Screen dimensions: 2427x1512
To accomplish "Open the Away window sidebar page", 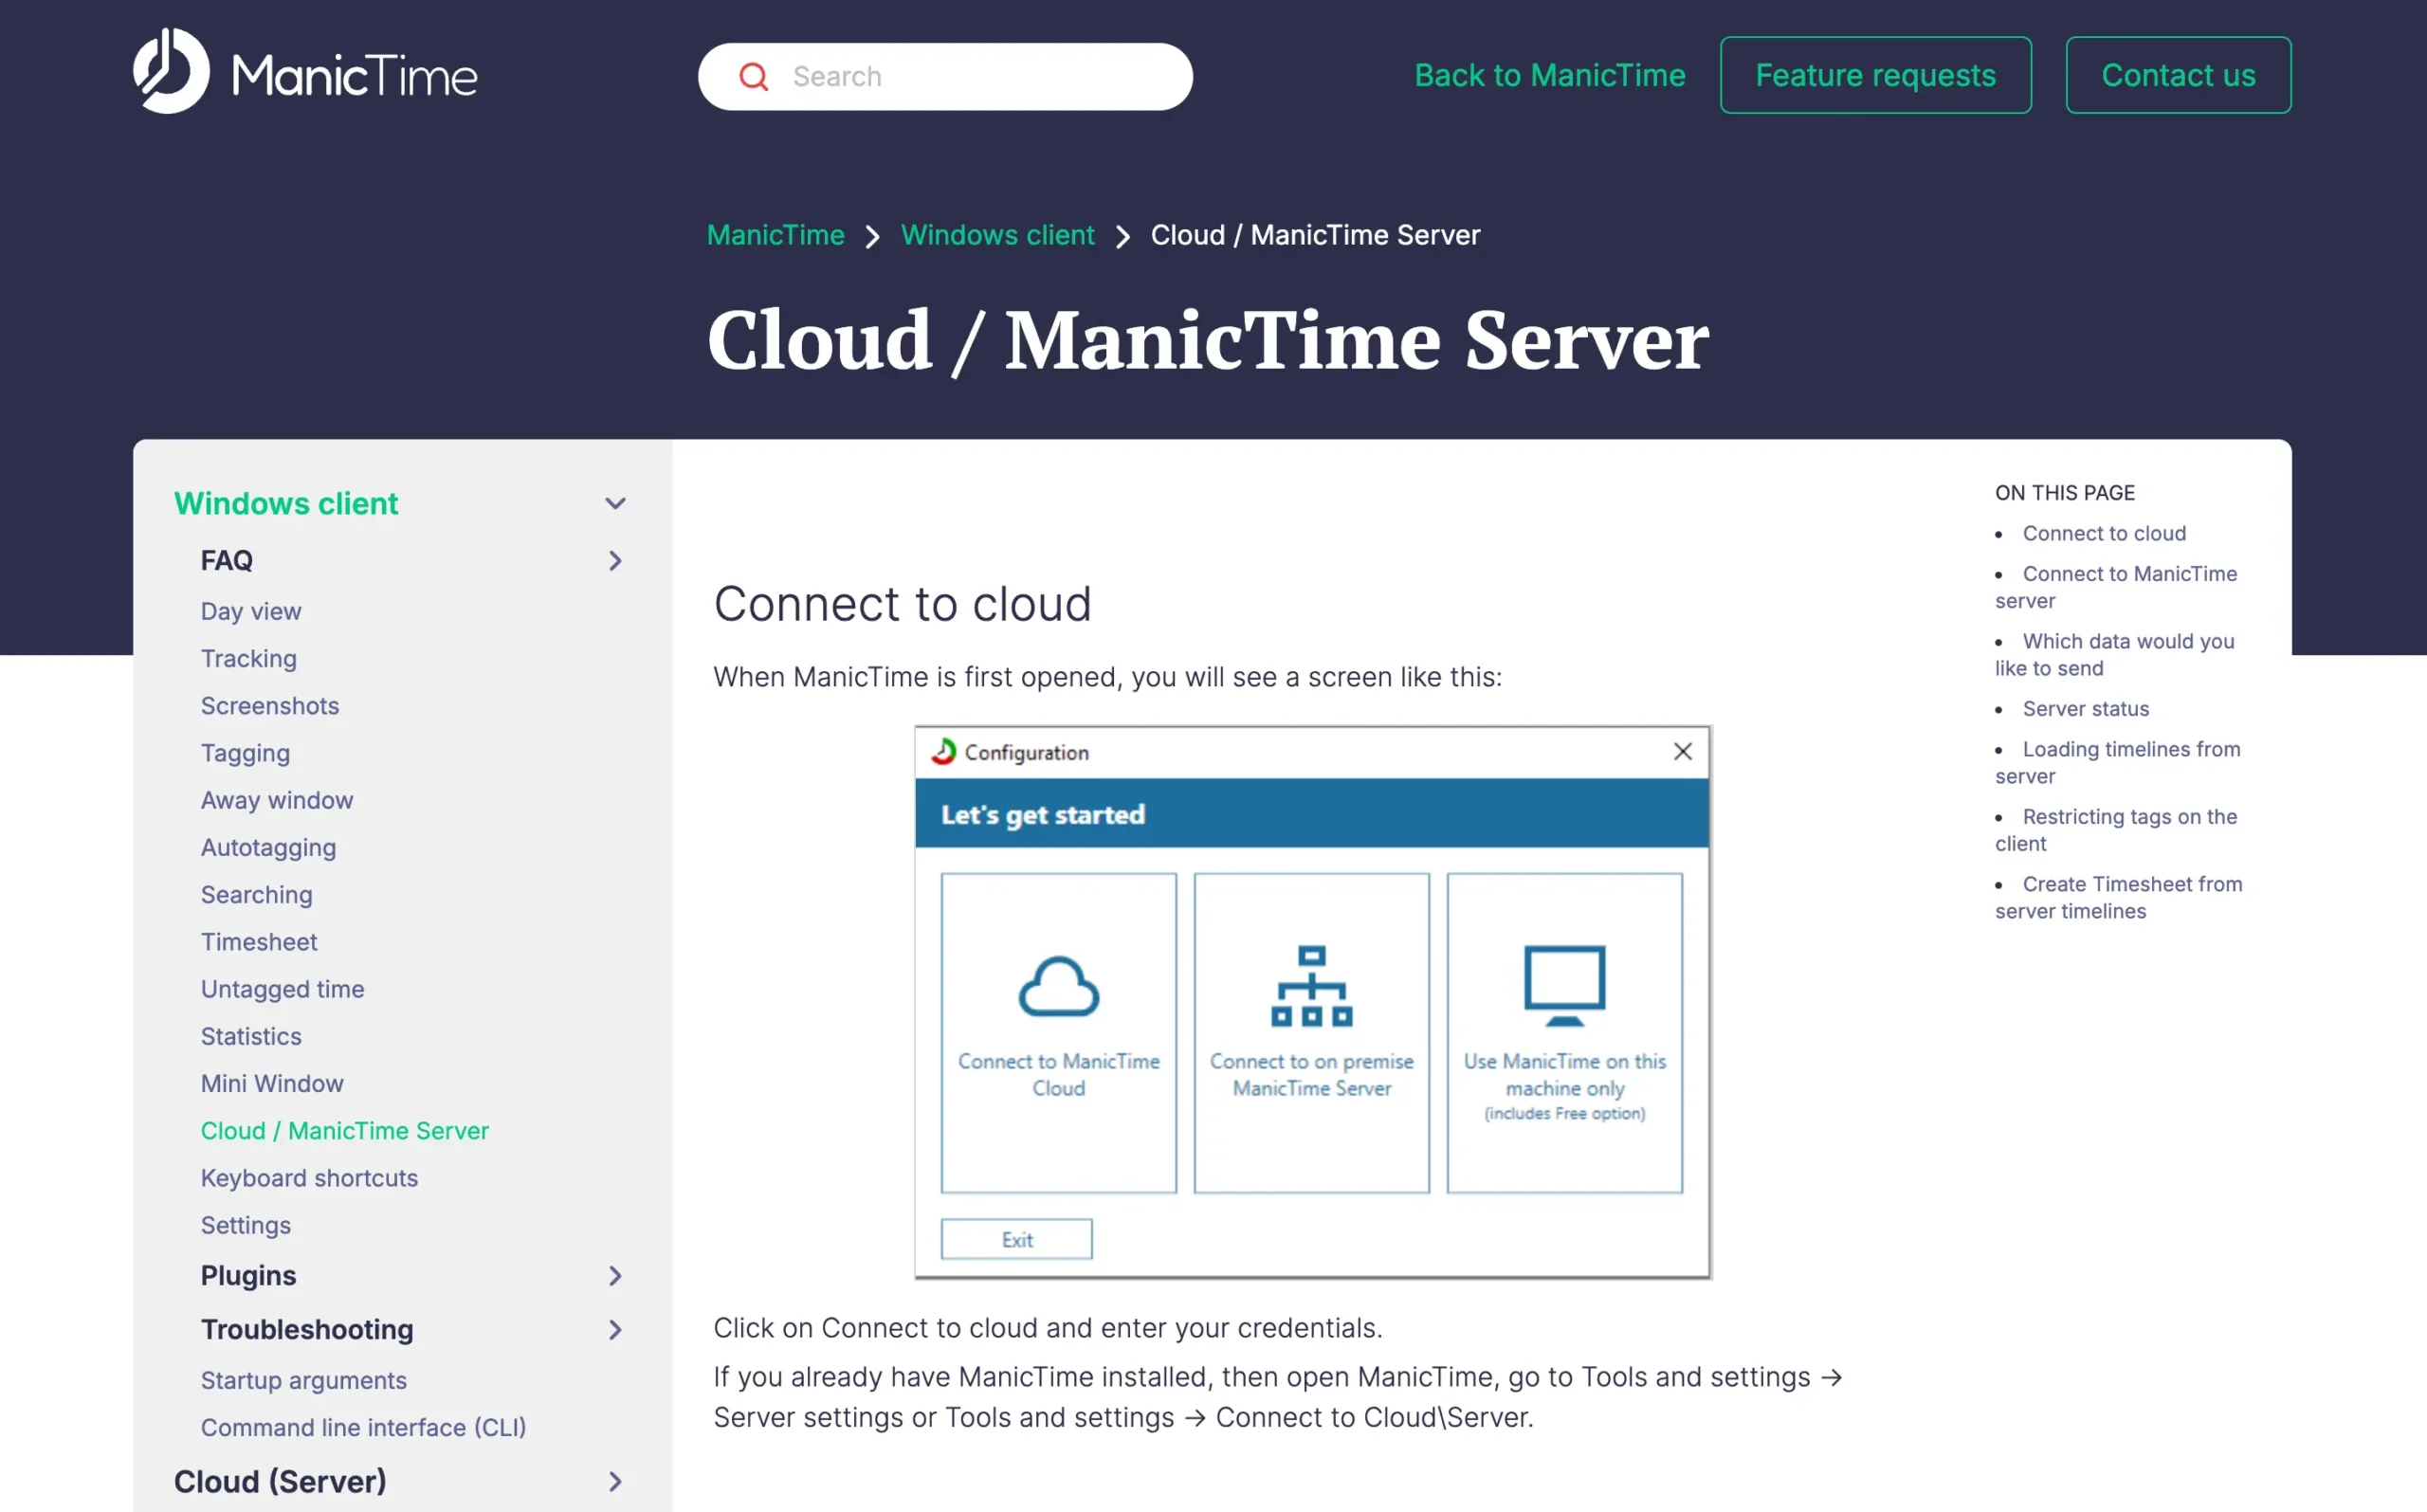I will click(x=277, y=800).
